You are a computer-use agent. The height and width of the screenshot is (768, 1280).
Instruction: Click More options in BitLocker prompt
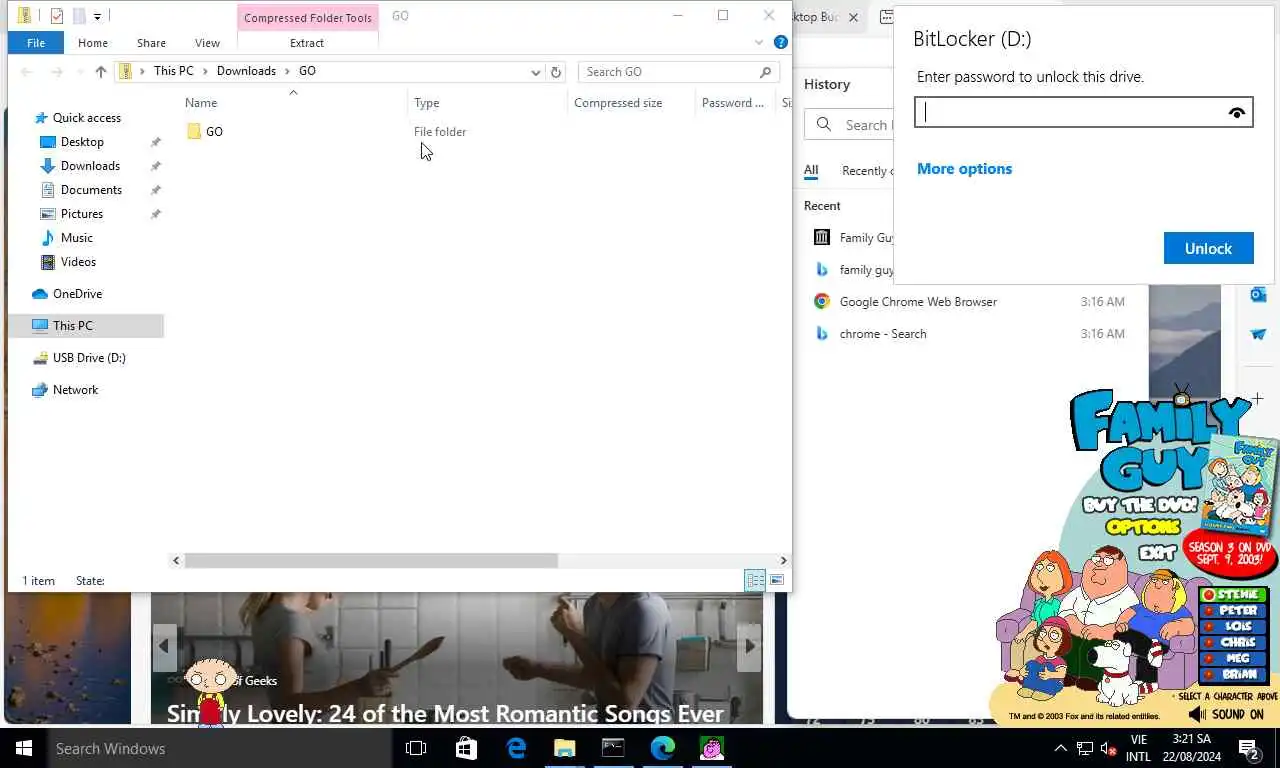[964, 169]
